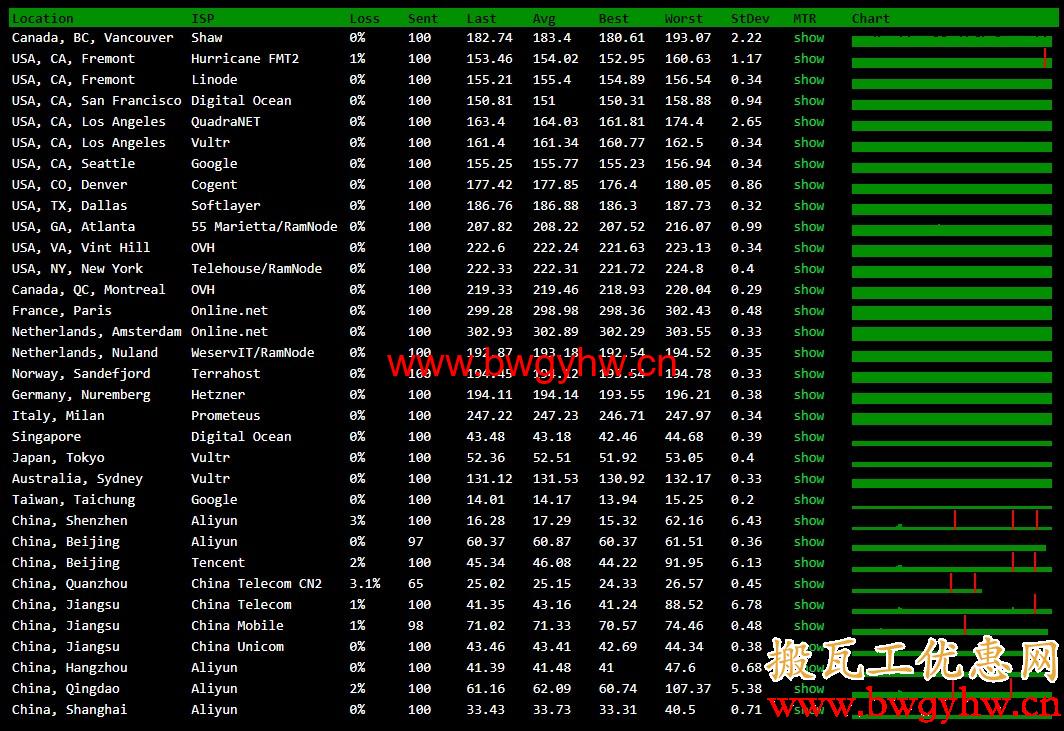Select location text 'Canada, BC, Vancouver'

pos(93,38)
